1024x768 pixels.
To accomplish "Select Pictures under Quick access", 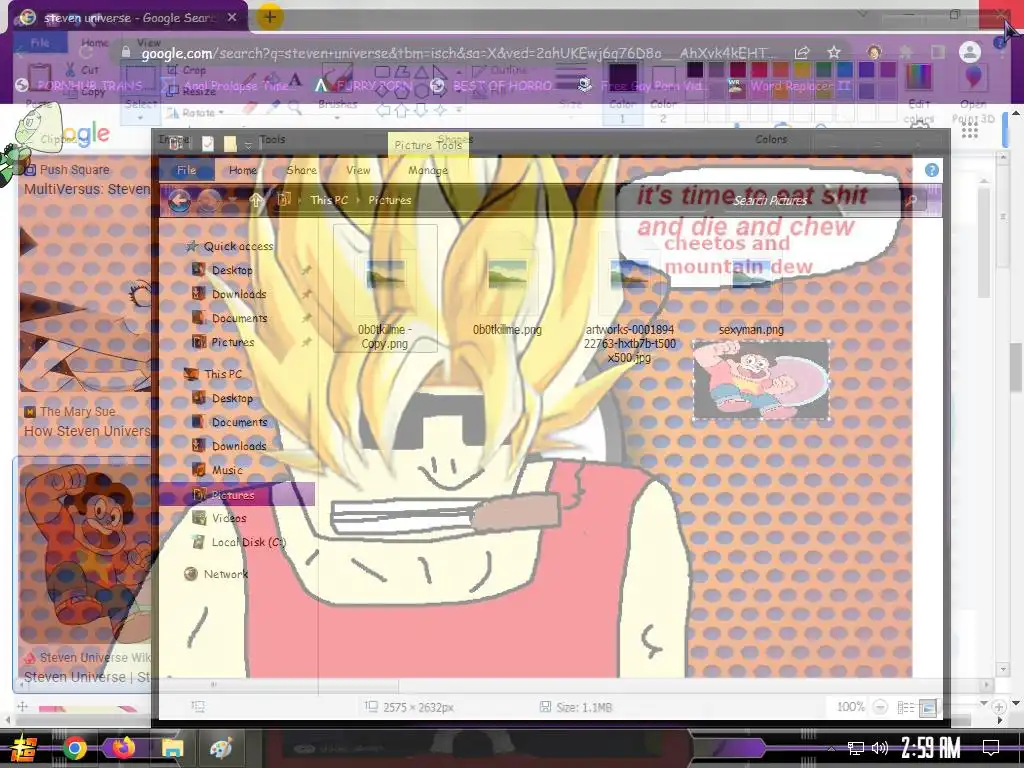I will click(223, 342).
